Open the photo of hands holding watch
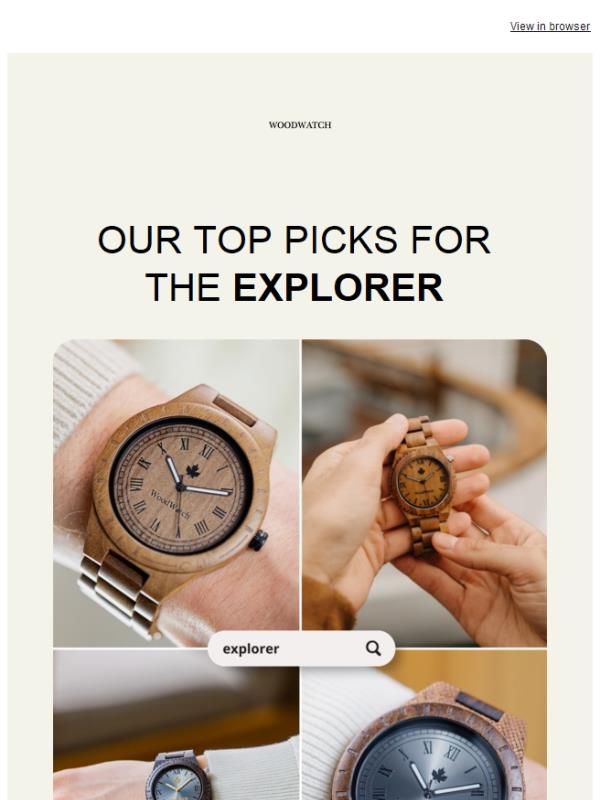 coord(424,493)
